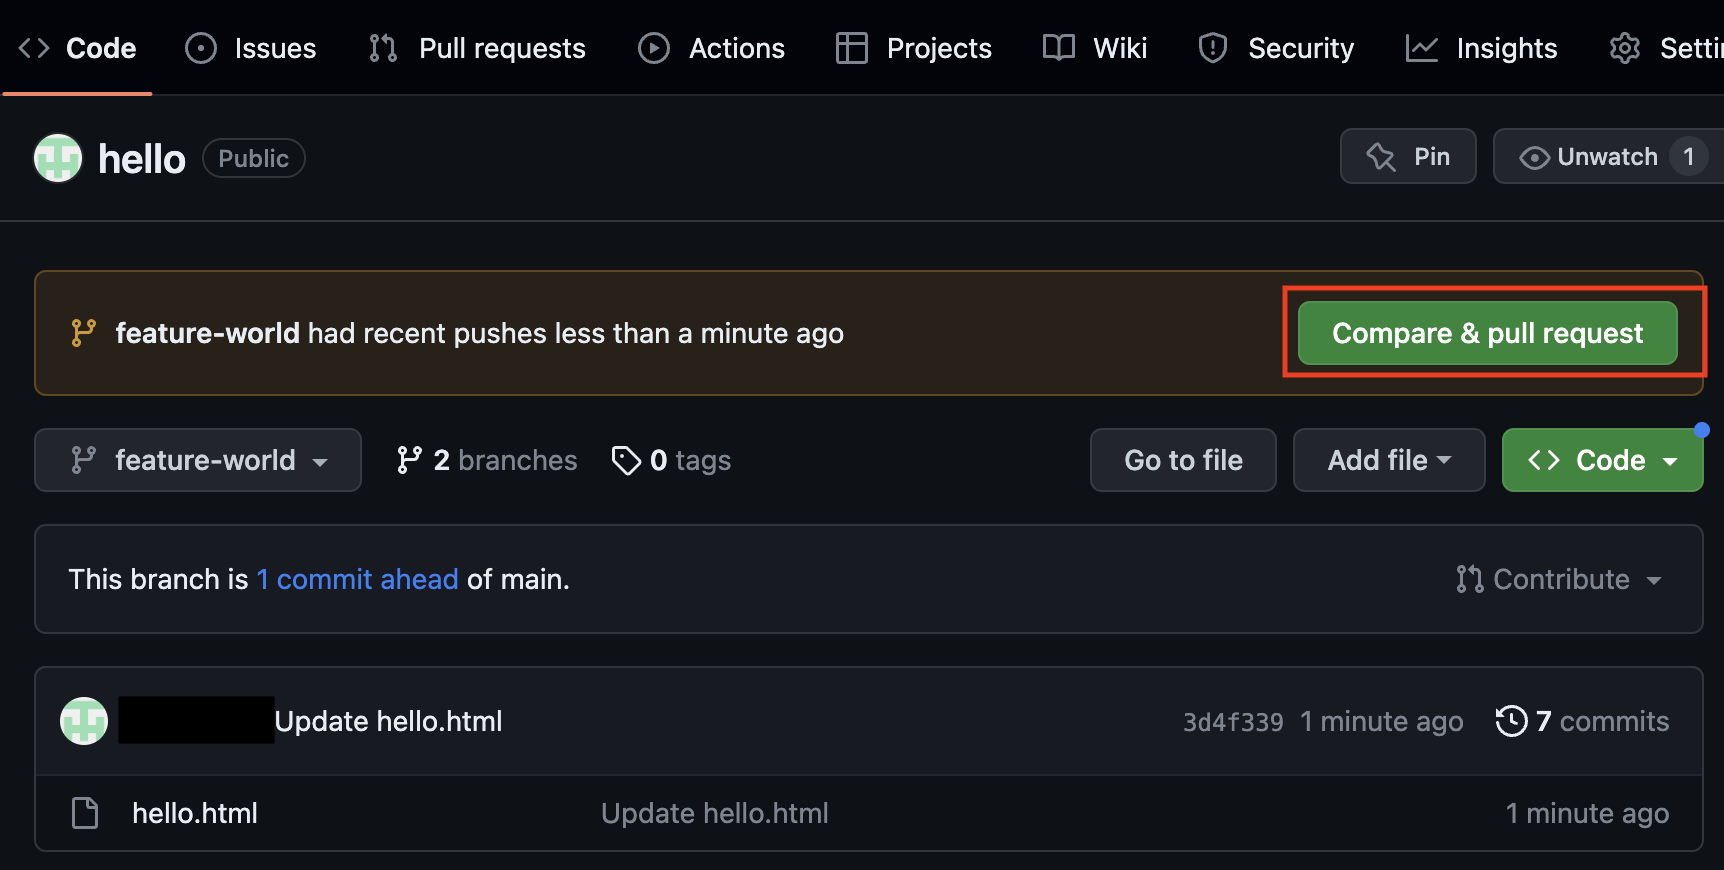Open the 1 commit ahead link
Image resolution: width=1724 pixels, height=870 pixels.
coord(357,579)
